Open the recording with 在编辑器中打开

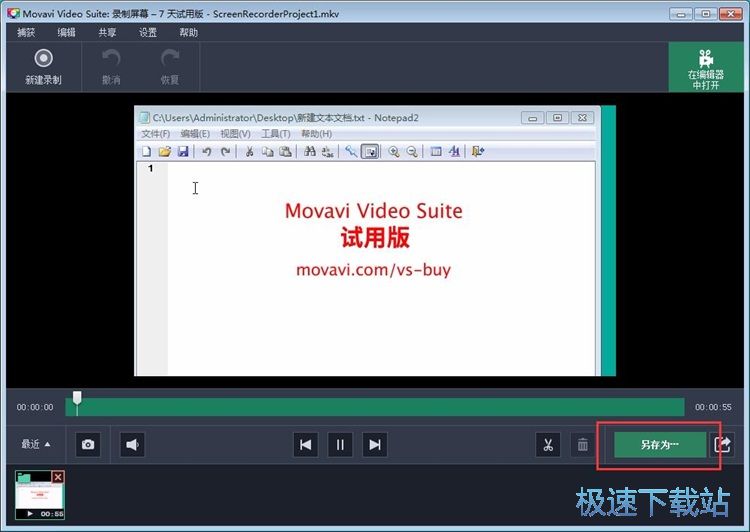[x=706, y=67]
